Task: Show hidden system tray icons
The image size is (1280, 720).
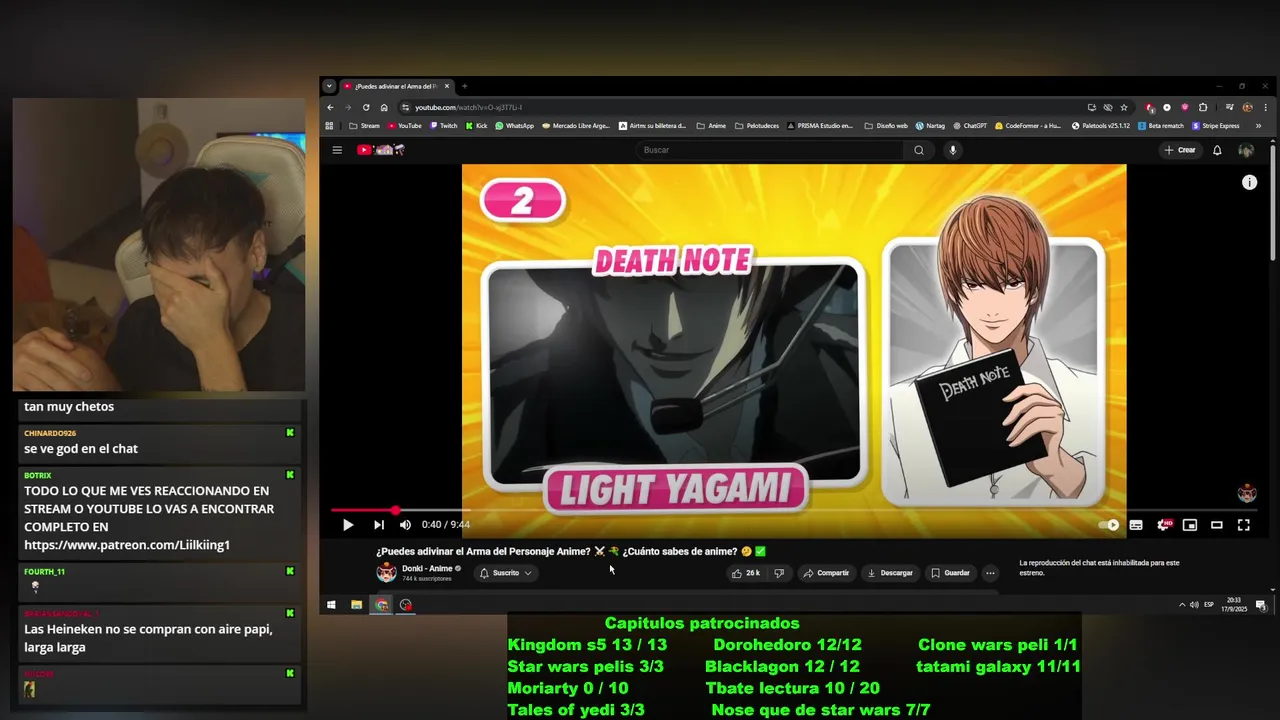Action: pyautogui.click(x=1182, y=605)
